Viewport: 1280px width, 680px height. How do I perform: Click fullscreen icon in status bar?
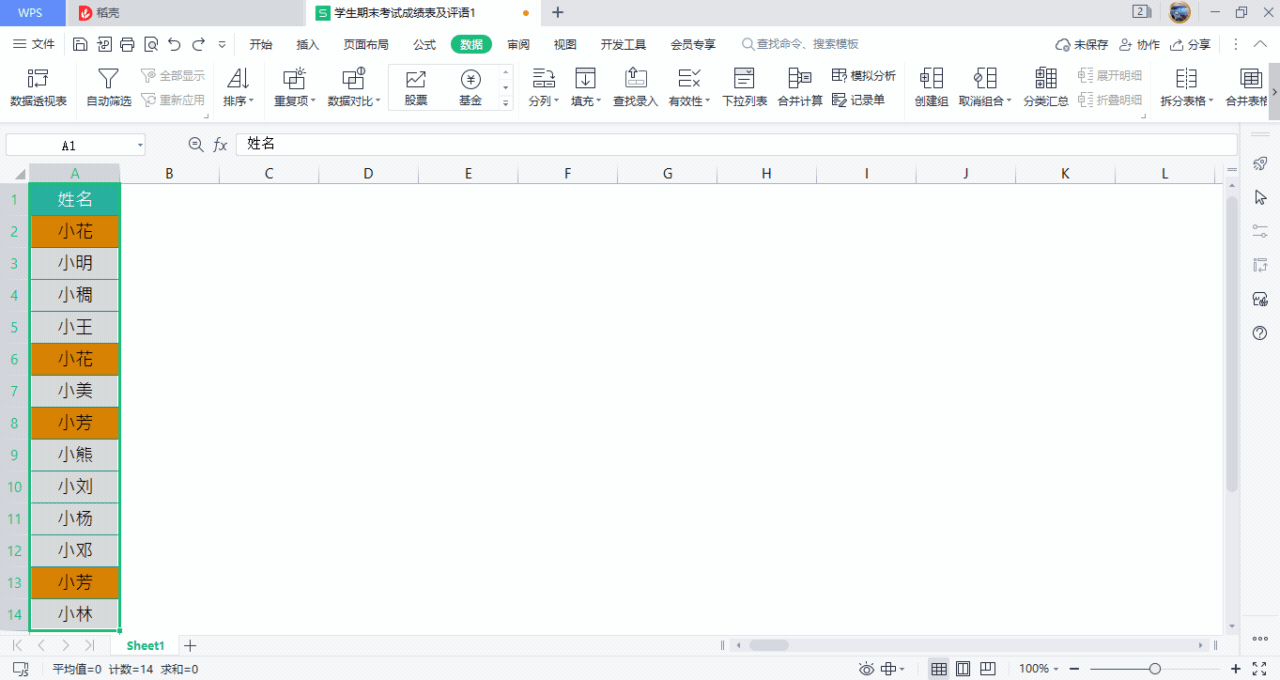point(1259,668)
